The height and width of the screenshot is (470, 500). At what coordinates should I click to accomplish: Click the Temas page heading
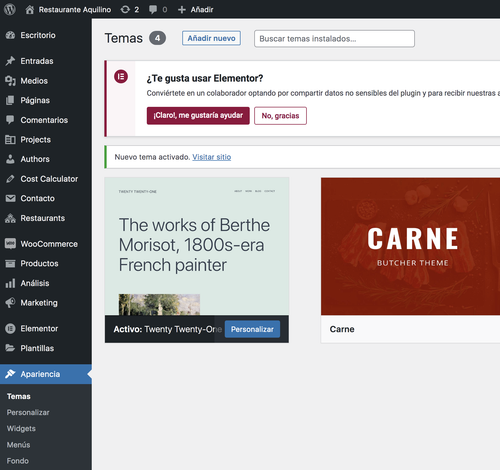point(124,38)
